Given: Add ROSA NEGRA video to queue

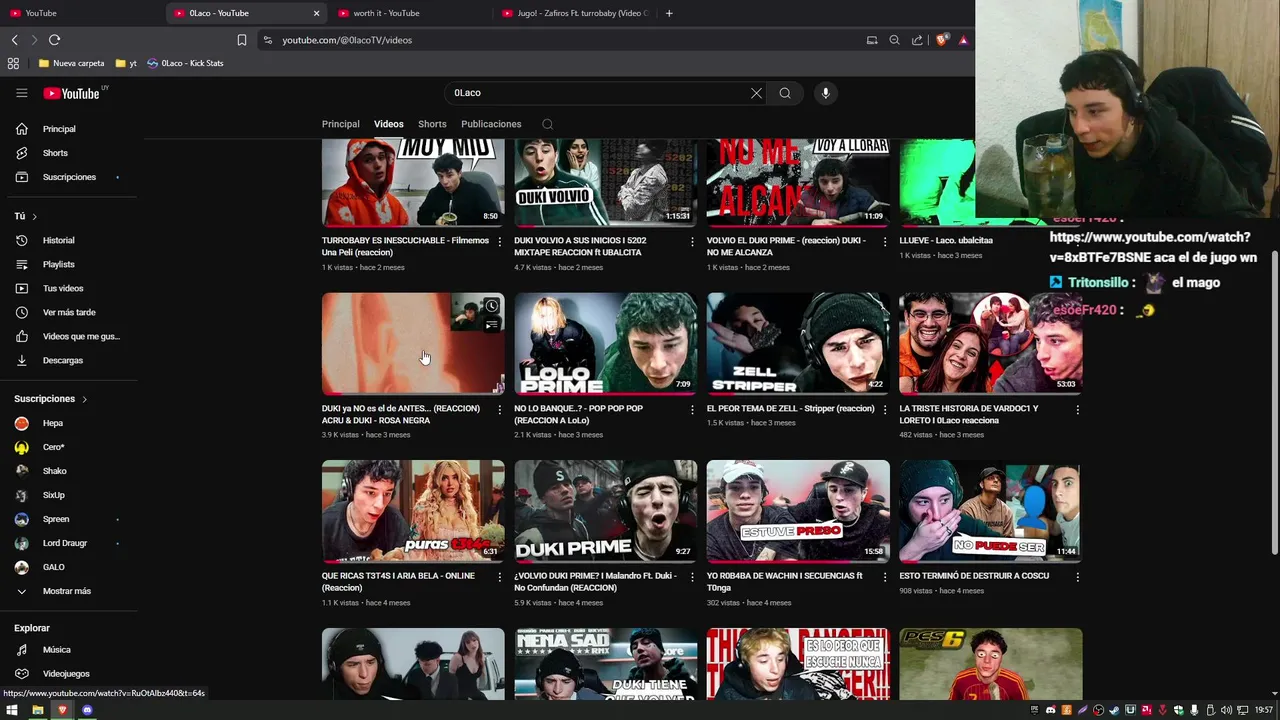Looking at the screenshot, I should [x=491, y=325].
